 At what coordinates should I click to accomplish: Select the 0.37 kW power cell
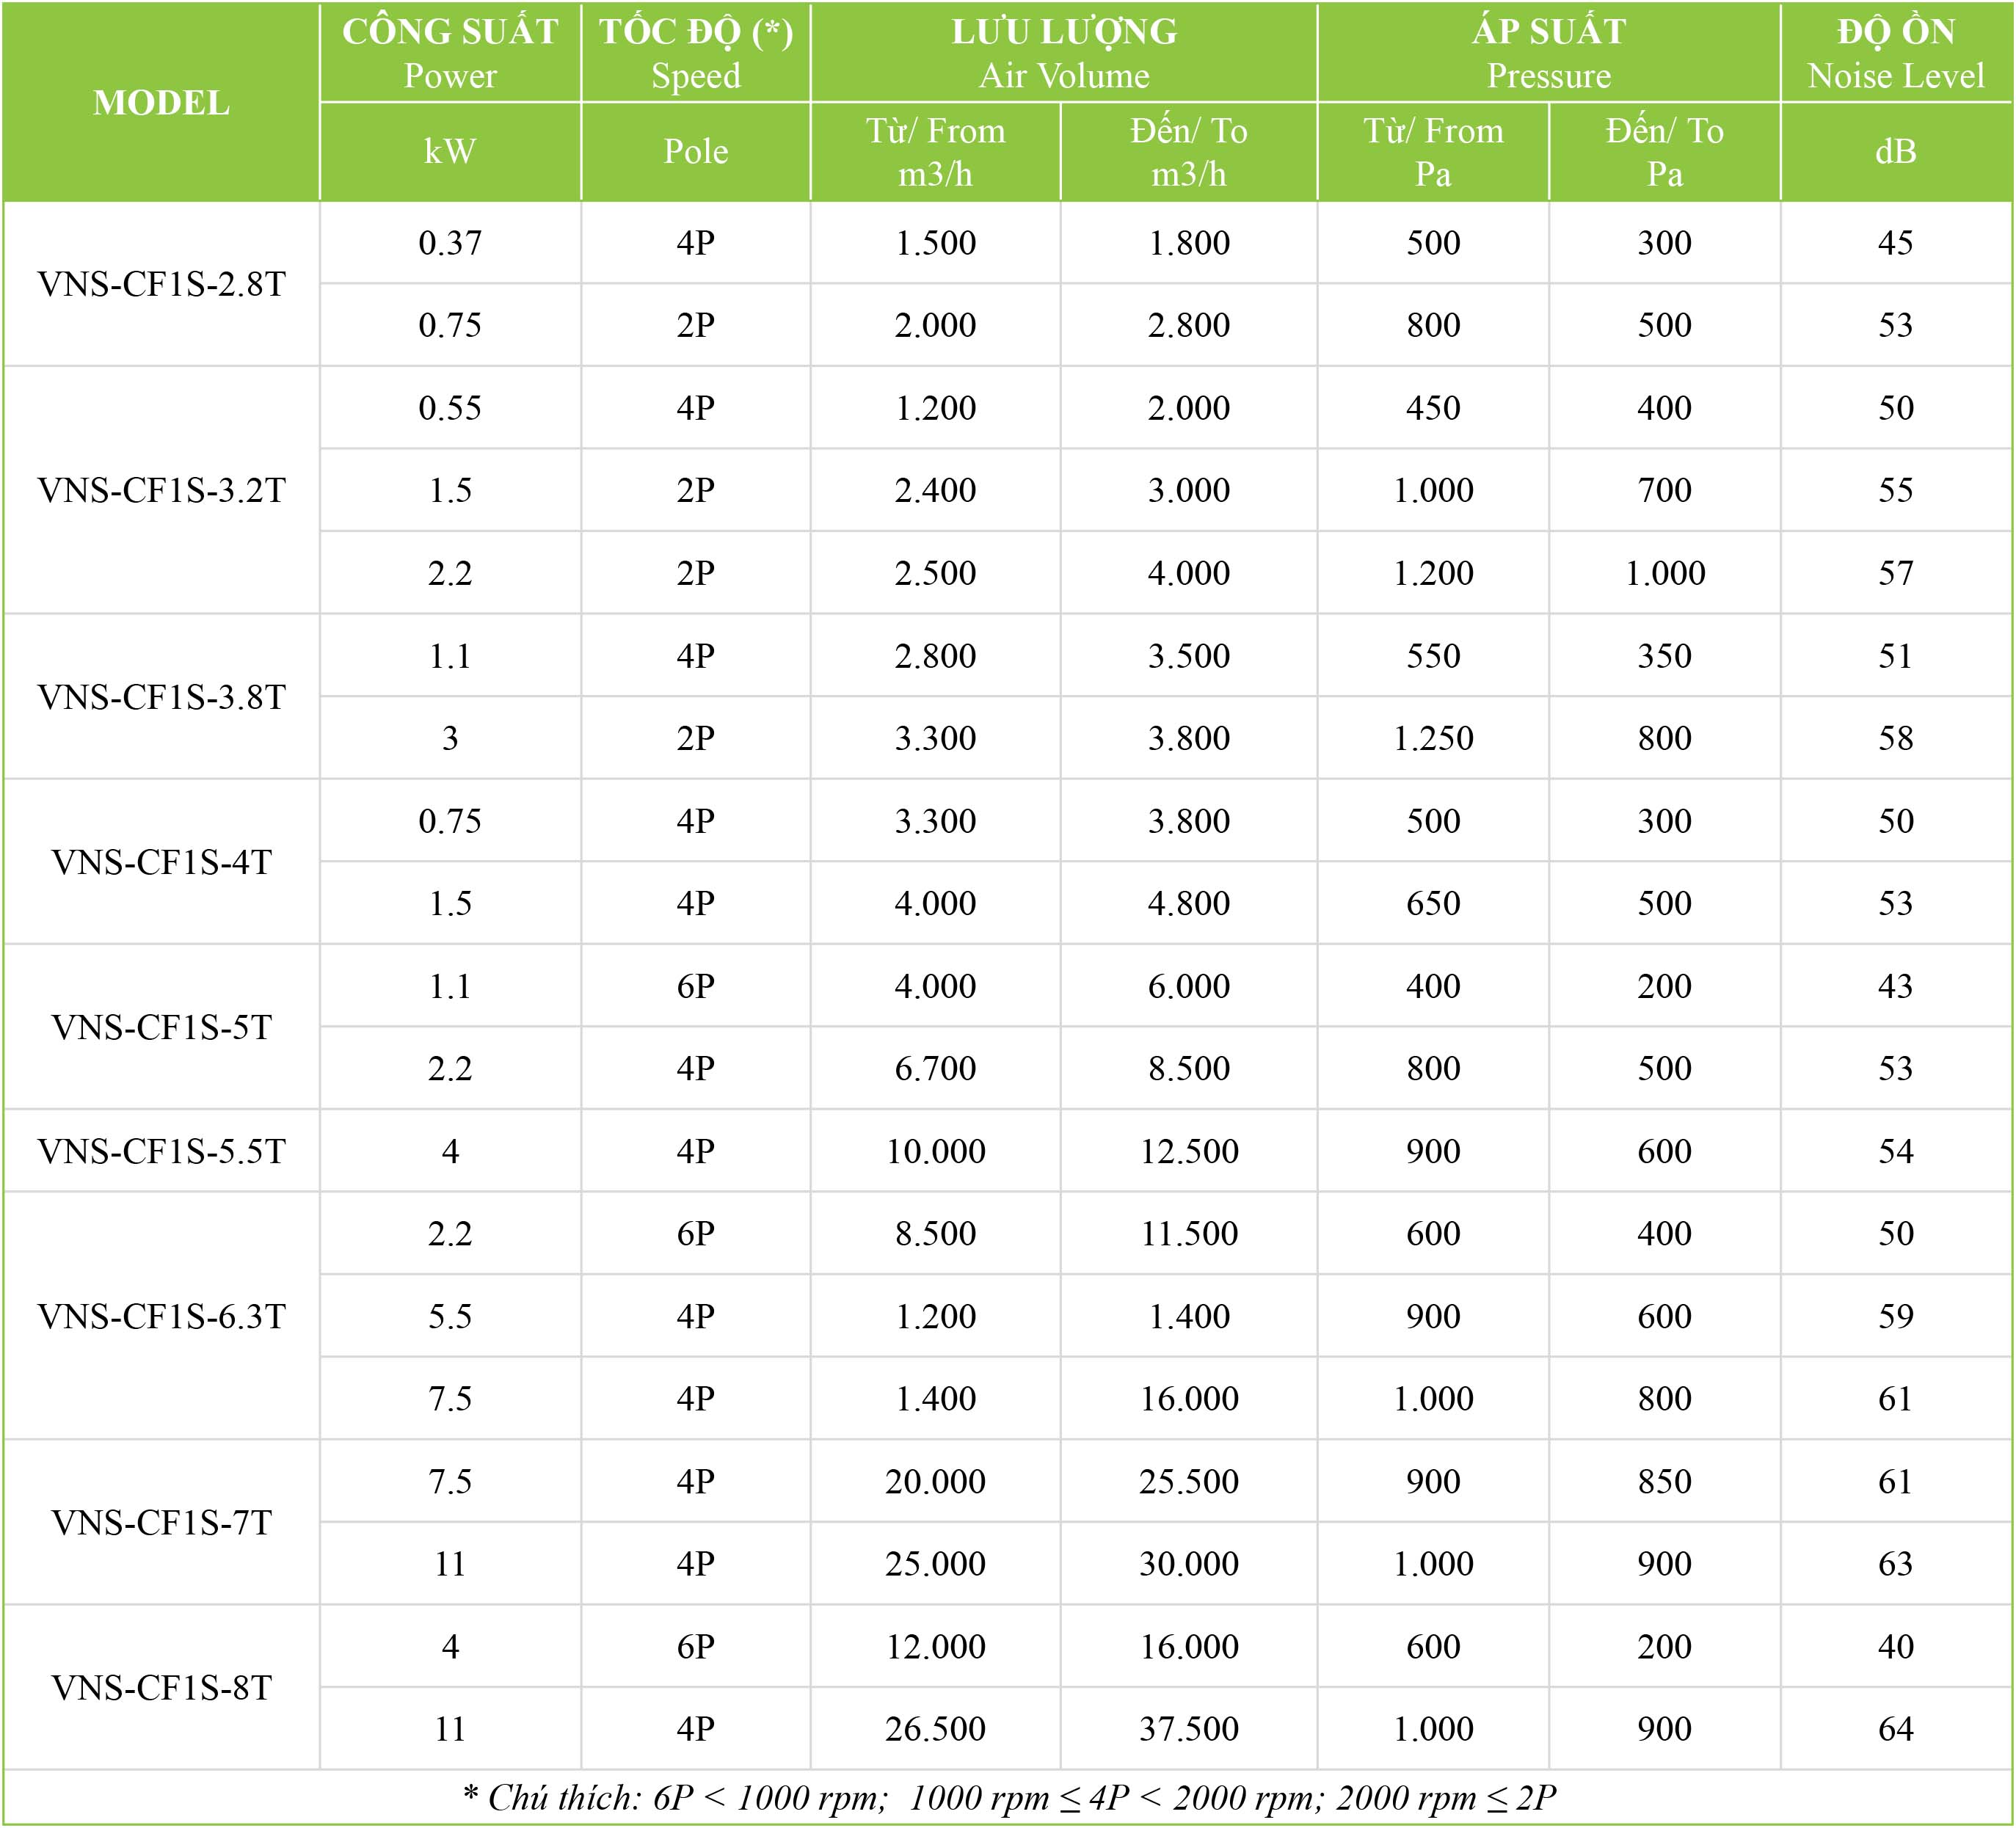click(x=450, y=243)
